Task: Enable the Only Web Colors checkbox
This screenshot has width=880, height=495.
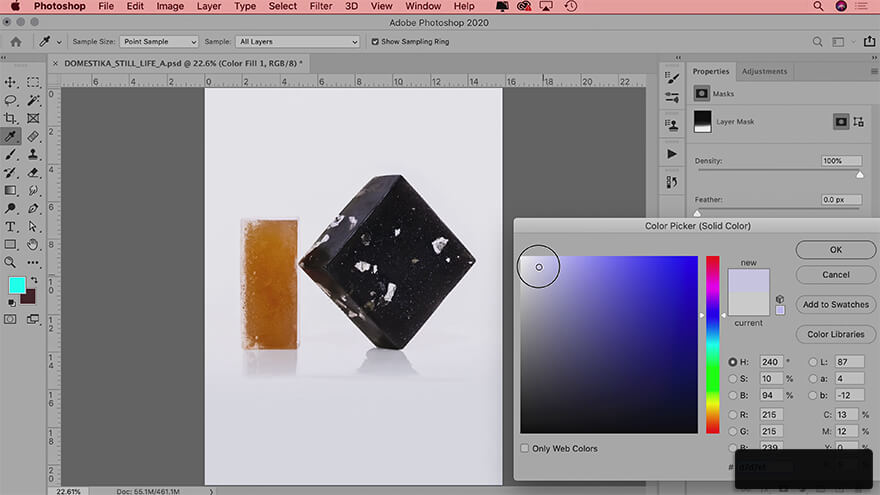Action: 526,448
